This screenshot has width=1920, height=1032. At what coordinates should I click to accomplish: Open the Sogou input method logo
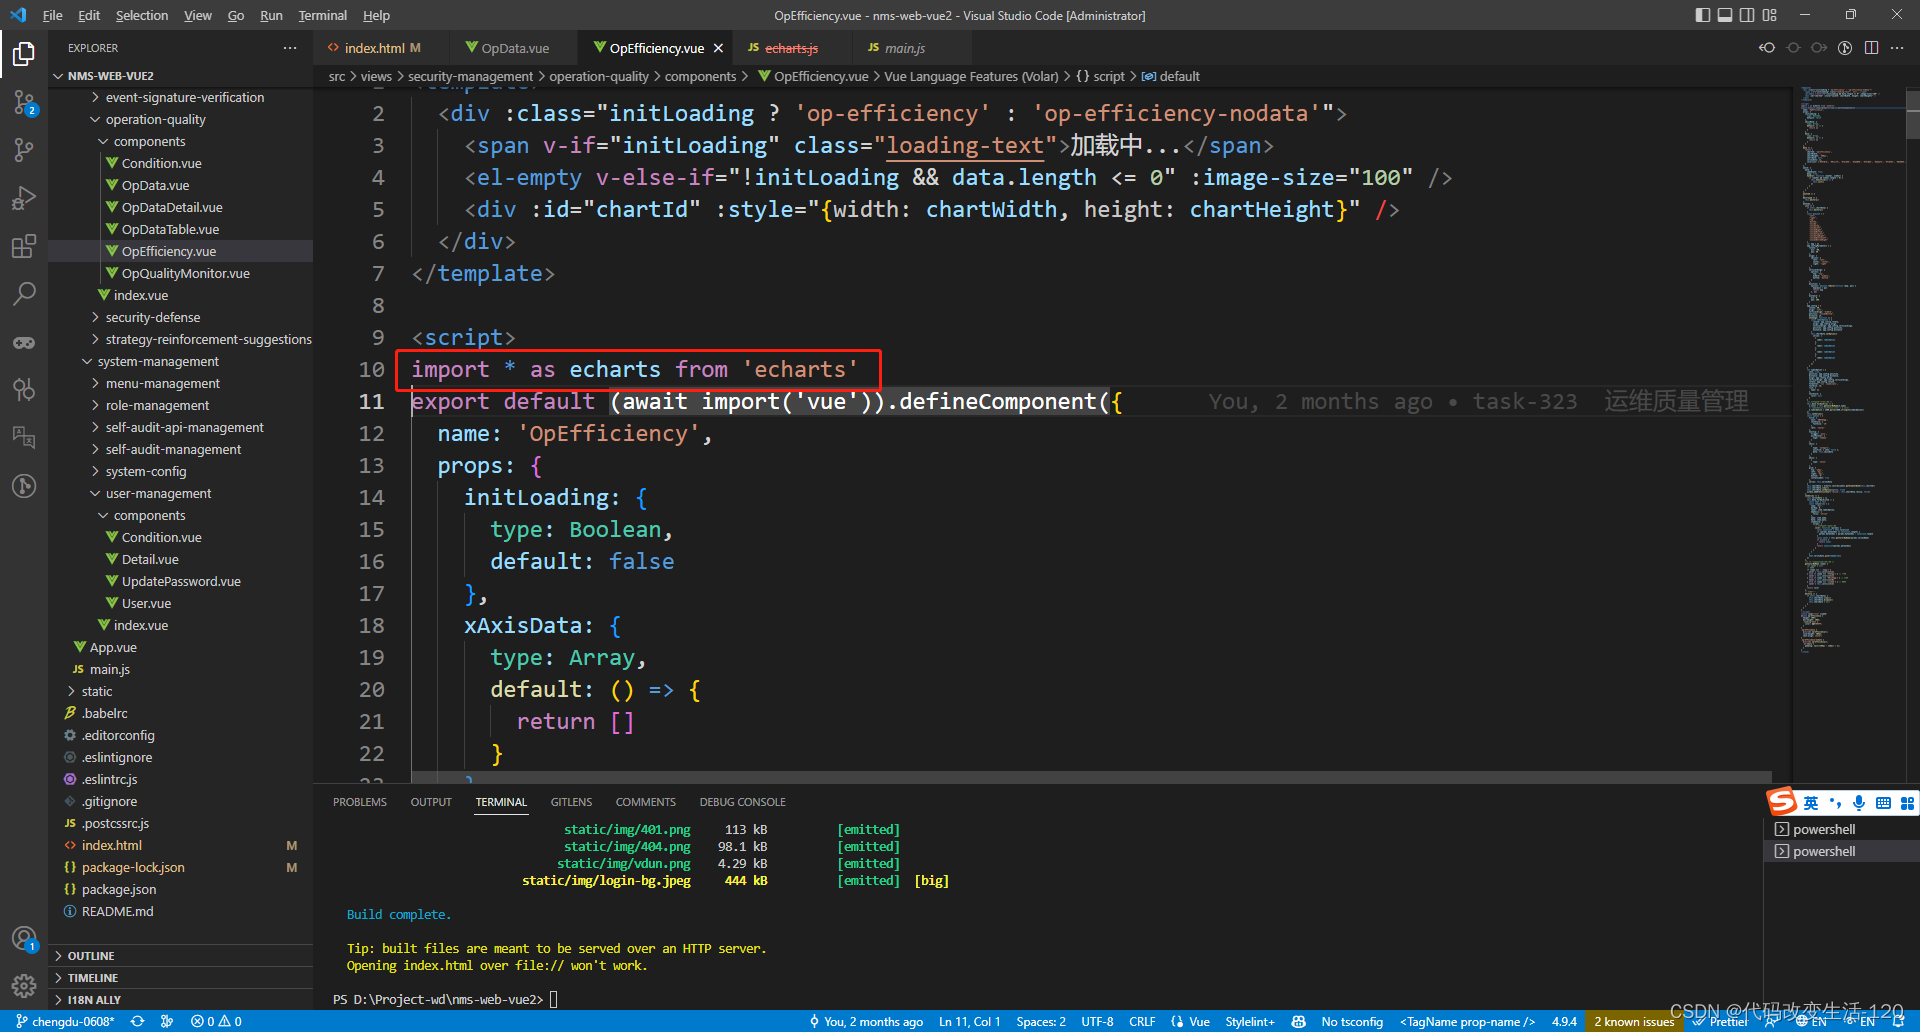(1782, 802)
